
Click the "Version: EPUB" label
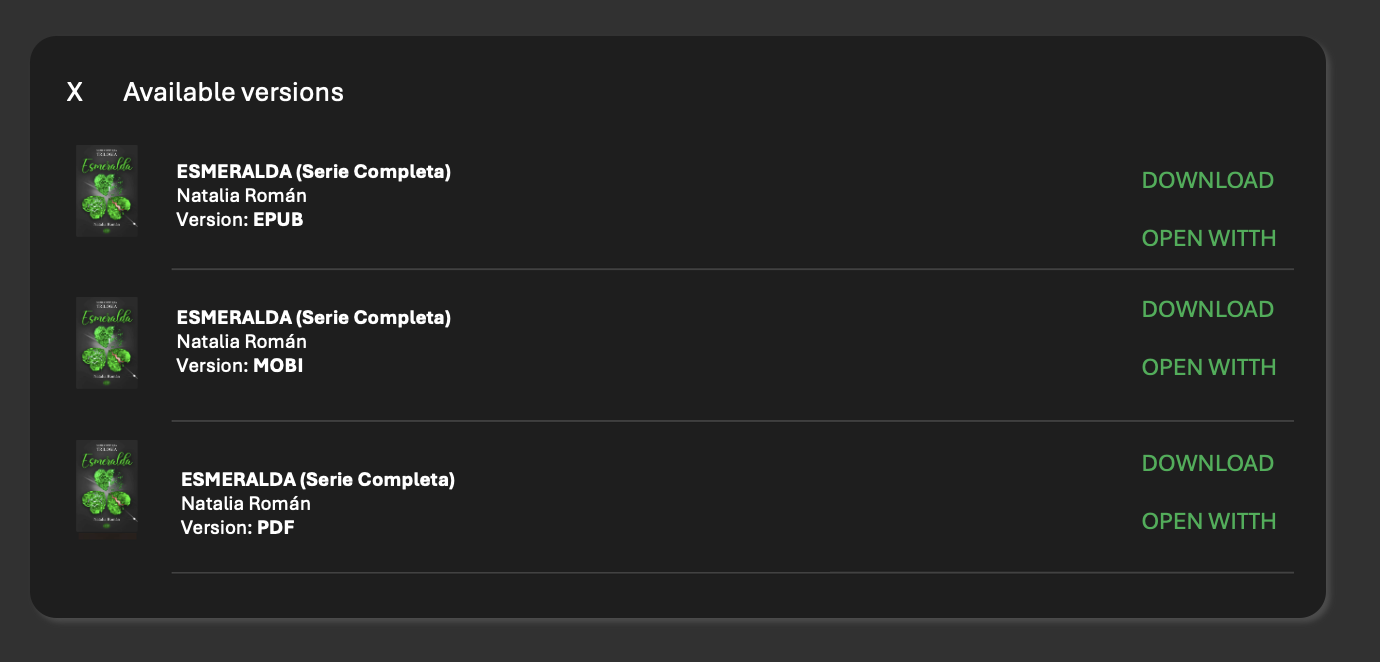239,220
